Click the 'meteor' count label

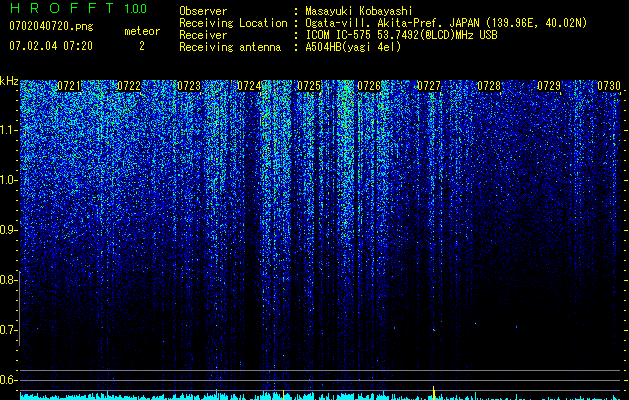[x=142, y=31]
